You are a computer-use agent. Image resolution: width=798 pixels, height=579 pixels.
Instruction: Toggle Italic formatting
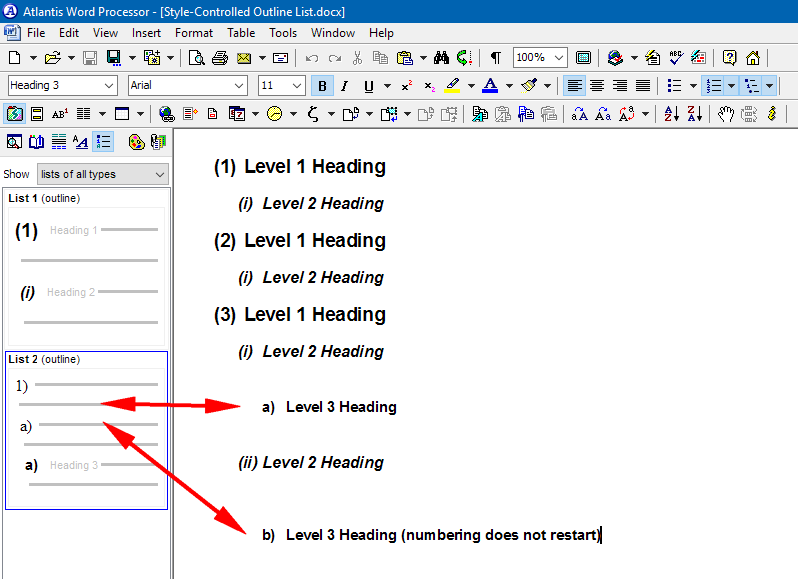344,86
